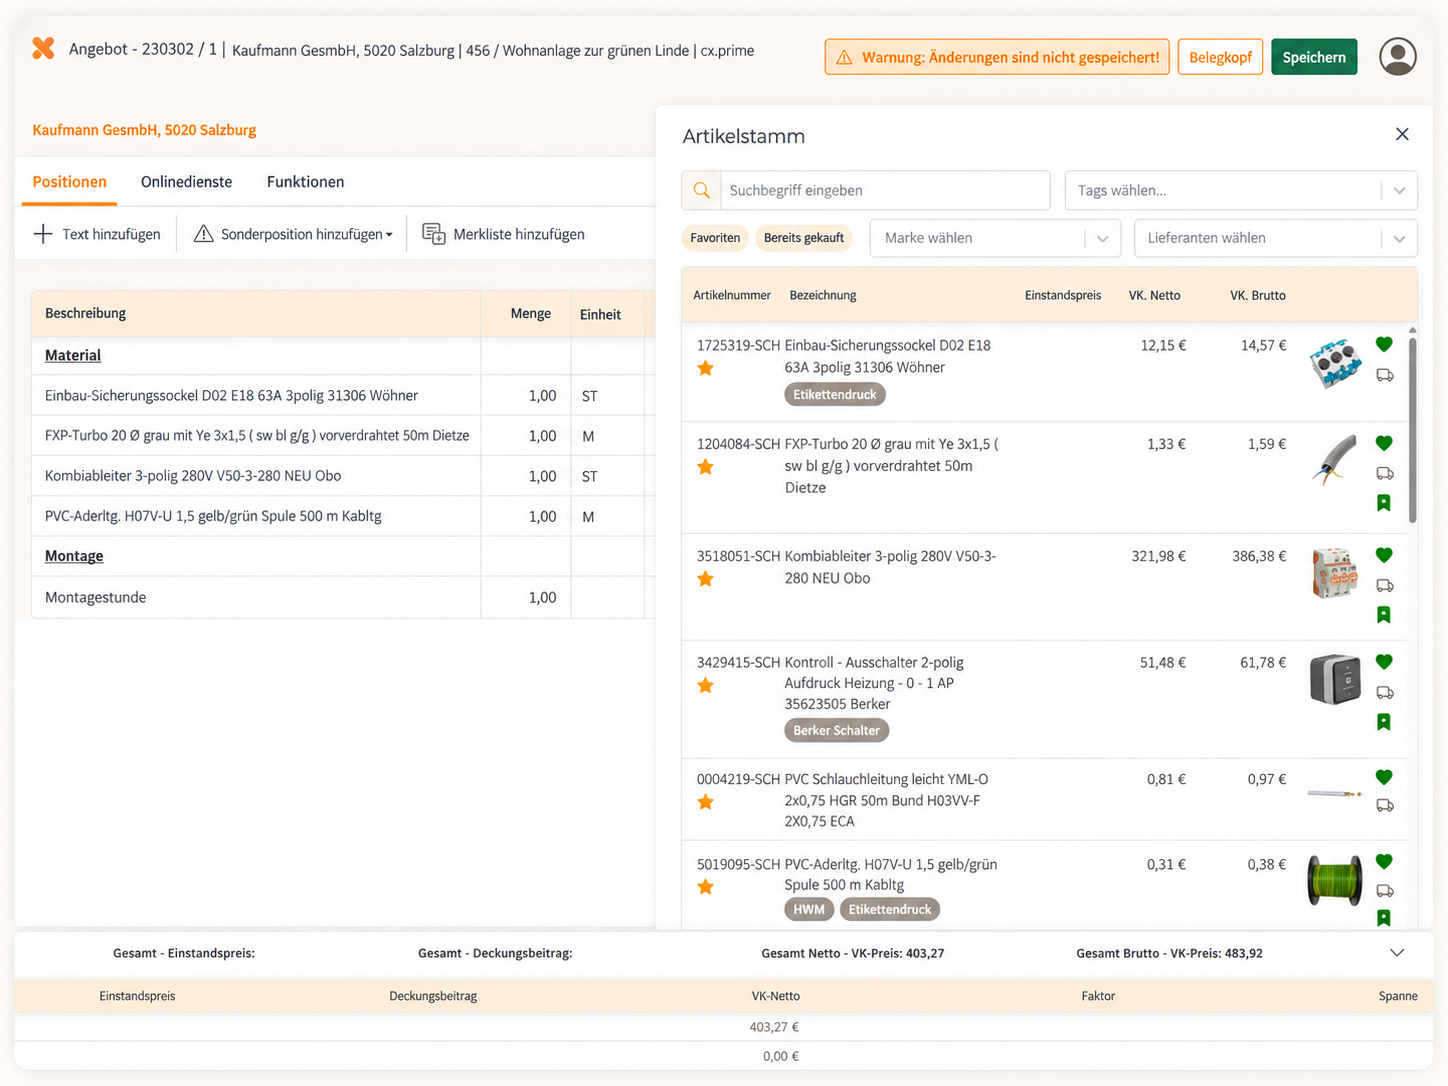Click green bookmark icon for FXP-Turbo article

coord(1384,503)
